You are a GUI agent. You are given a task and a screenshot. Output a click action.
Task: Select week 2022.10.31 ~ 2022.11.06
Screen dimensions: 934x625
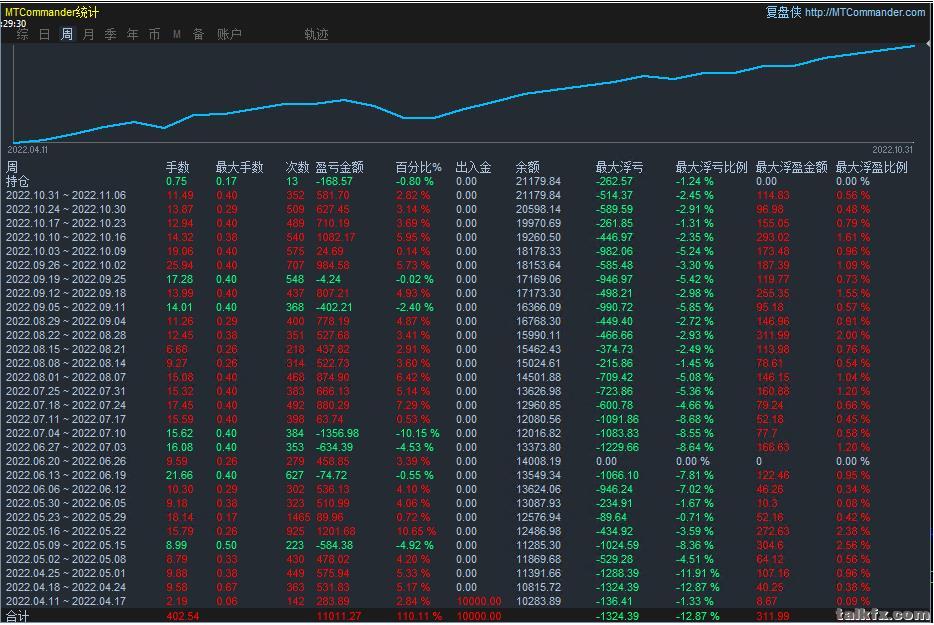pos(66,195)
